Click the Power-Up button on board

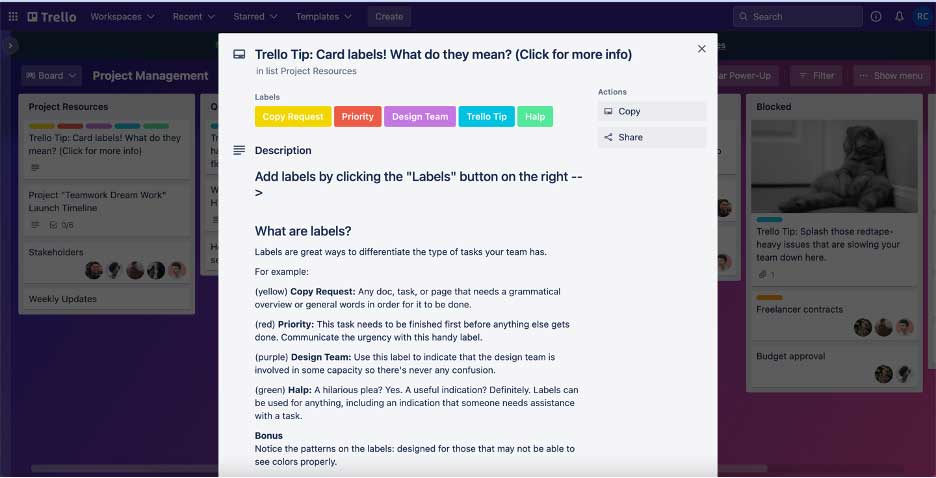coord(746,76)
